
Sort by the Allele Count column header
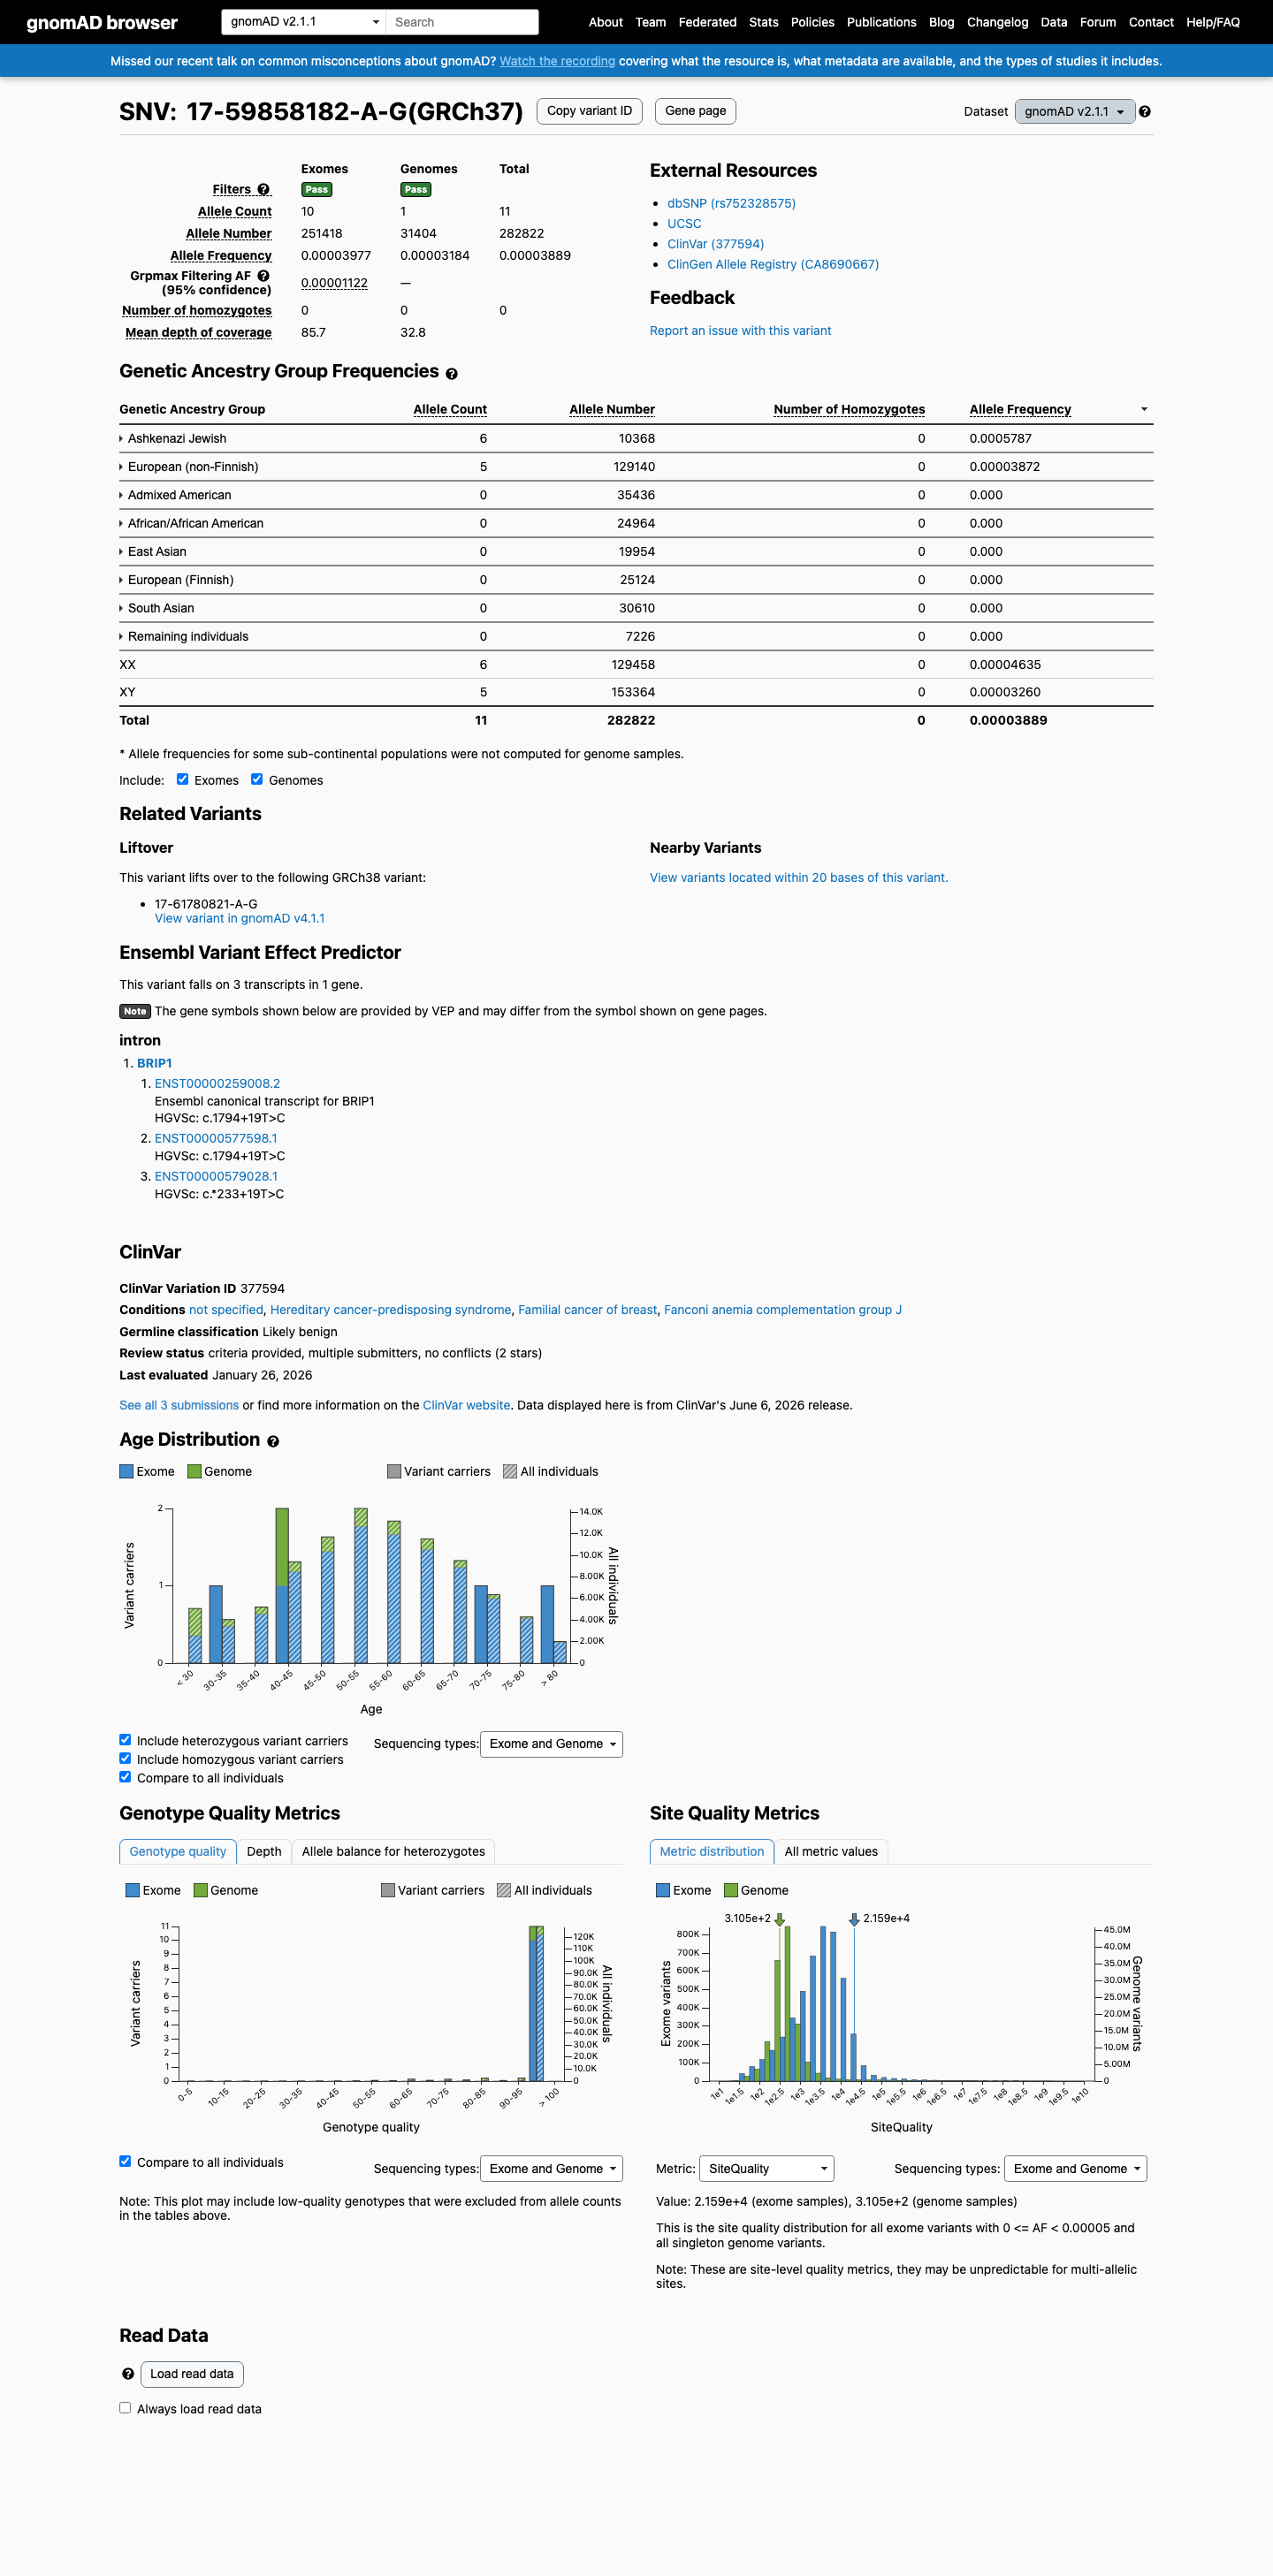450,409
